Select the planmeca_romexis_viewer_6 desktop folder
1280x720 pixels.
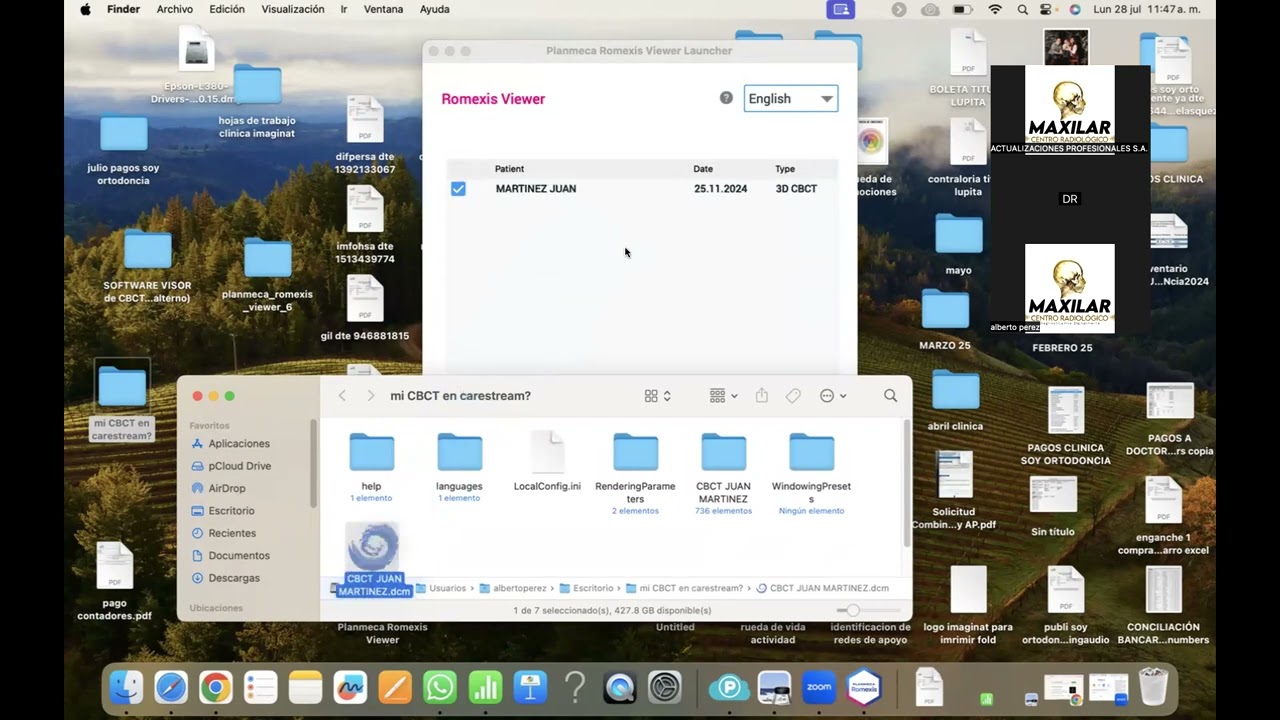[x=267, y=276]
